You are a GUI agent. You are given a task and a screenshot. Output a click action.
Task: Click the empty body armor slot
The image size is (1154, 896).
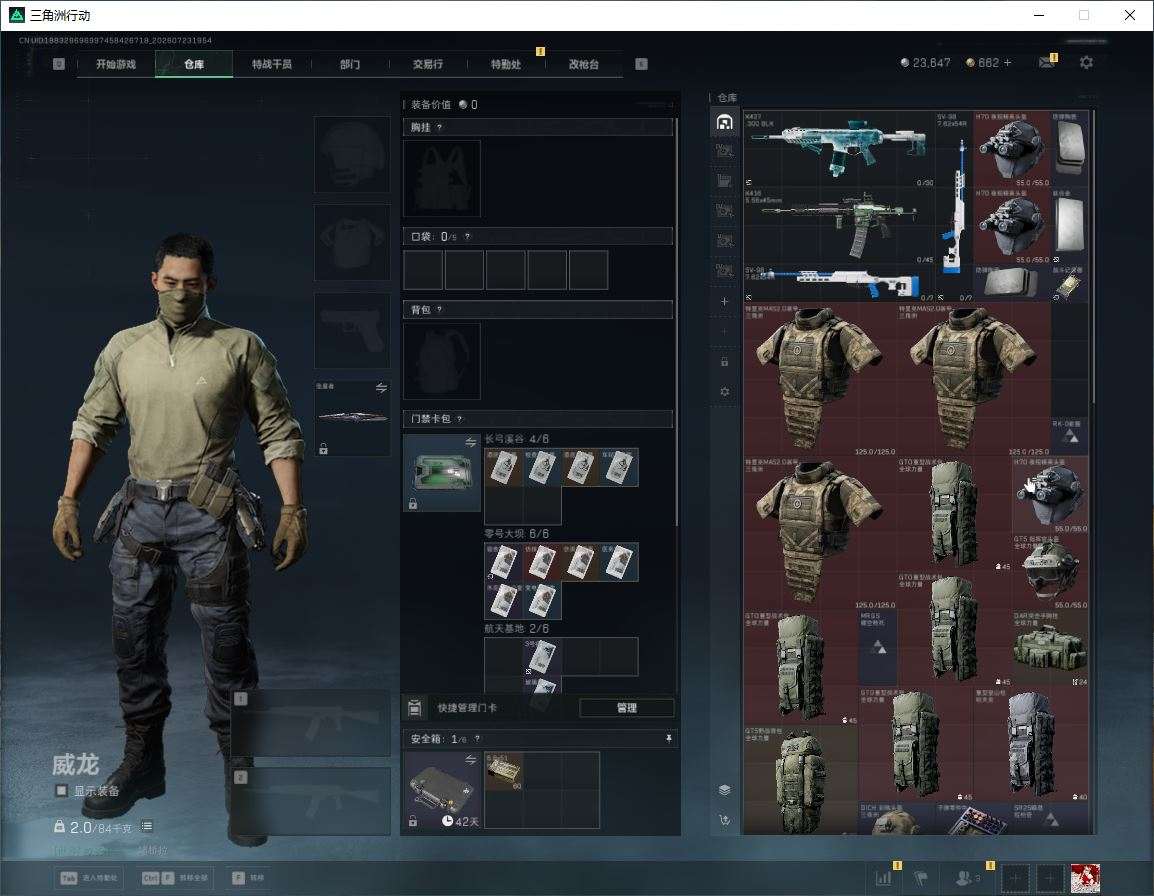pyautogui.click(x=353, y=242)
